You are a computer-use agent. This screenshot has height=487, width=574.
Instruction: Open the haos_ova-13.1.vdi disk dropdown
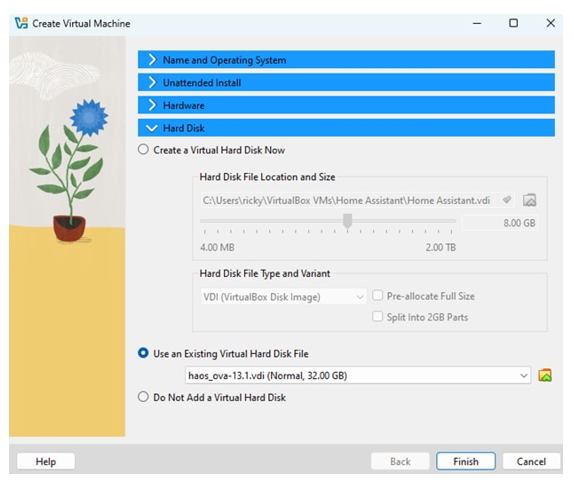[358, 375]
